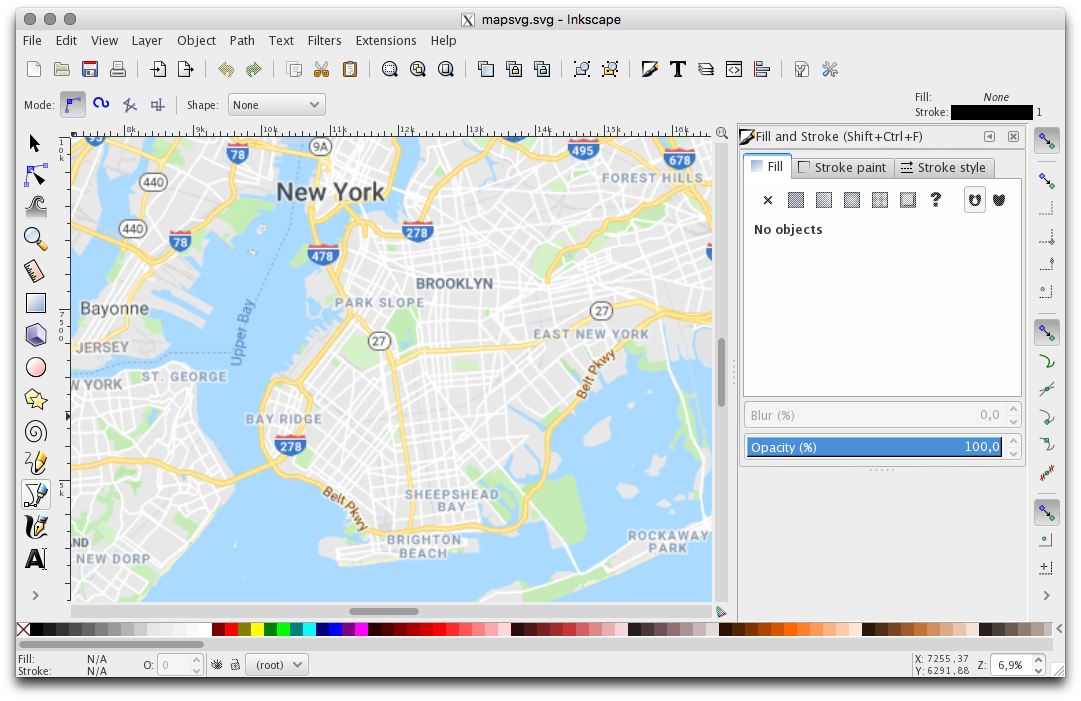The width and height of the screenshot is (1081, 701).
Task: Expand more snap controls chevron
Action: tap(1047, 596)
